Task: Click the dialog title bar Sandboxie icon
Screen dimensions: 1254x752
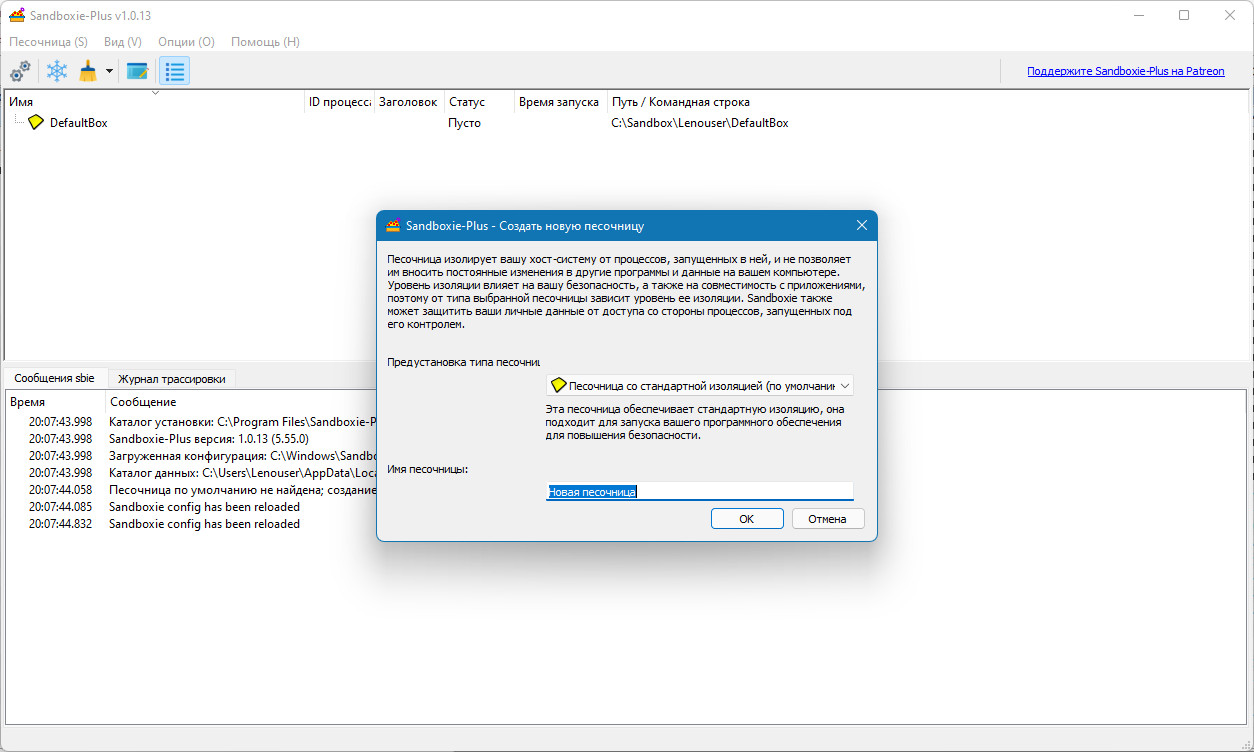Action: 393,225
